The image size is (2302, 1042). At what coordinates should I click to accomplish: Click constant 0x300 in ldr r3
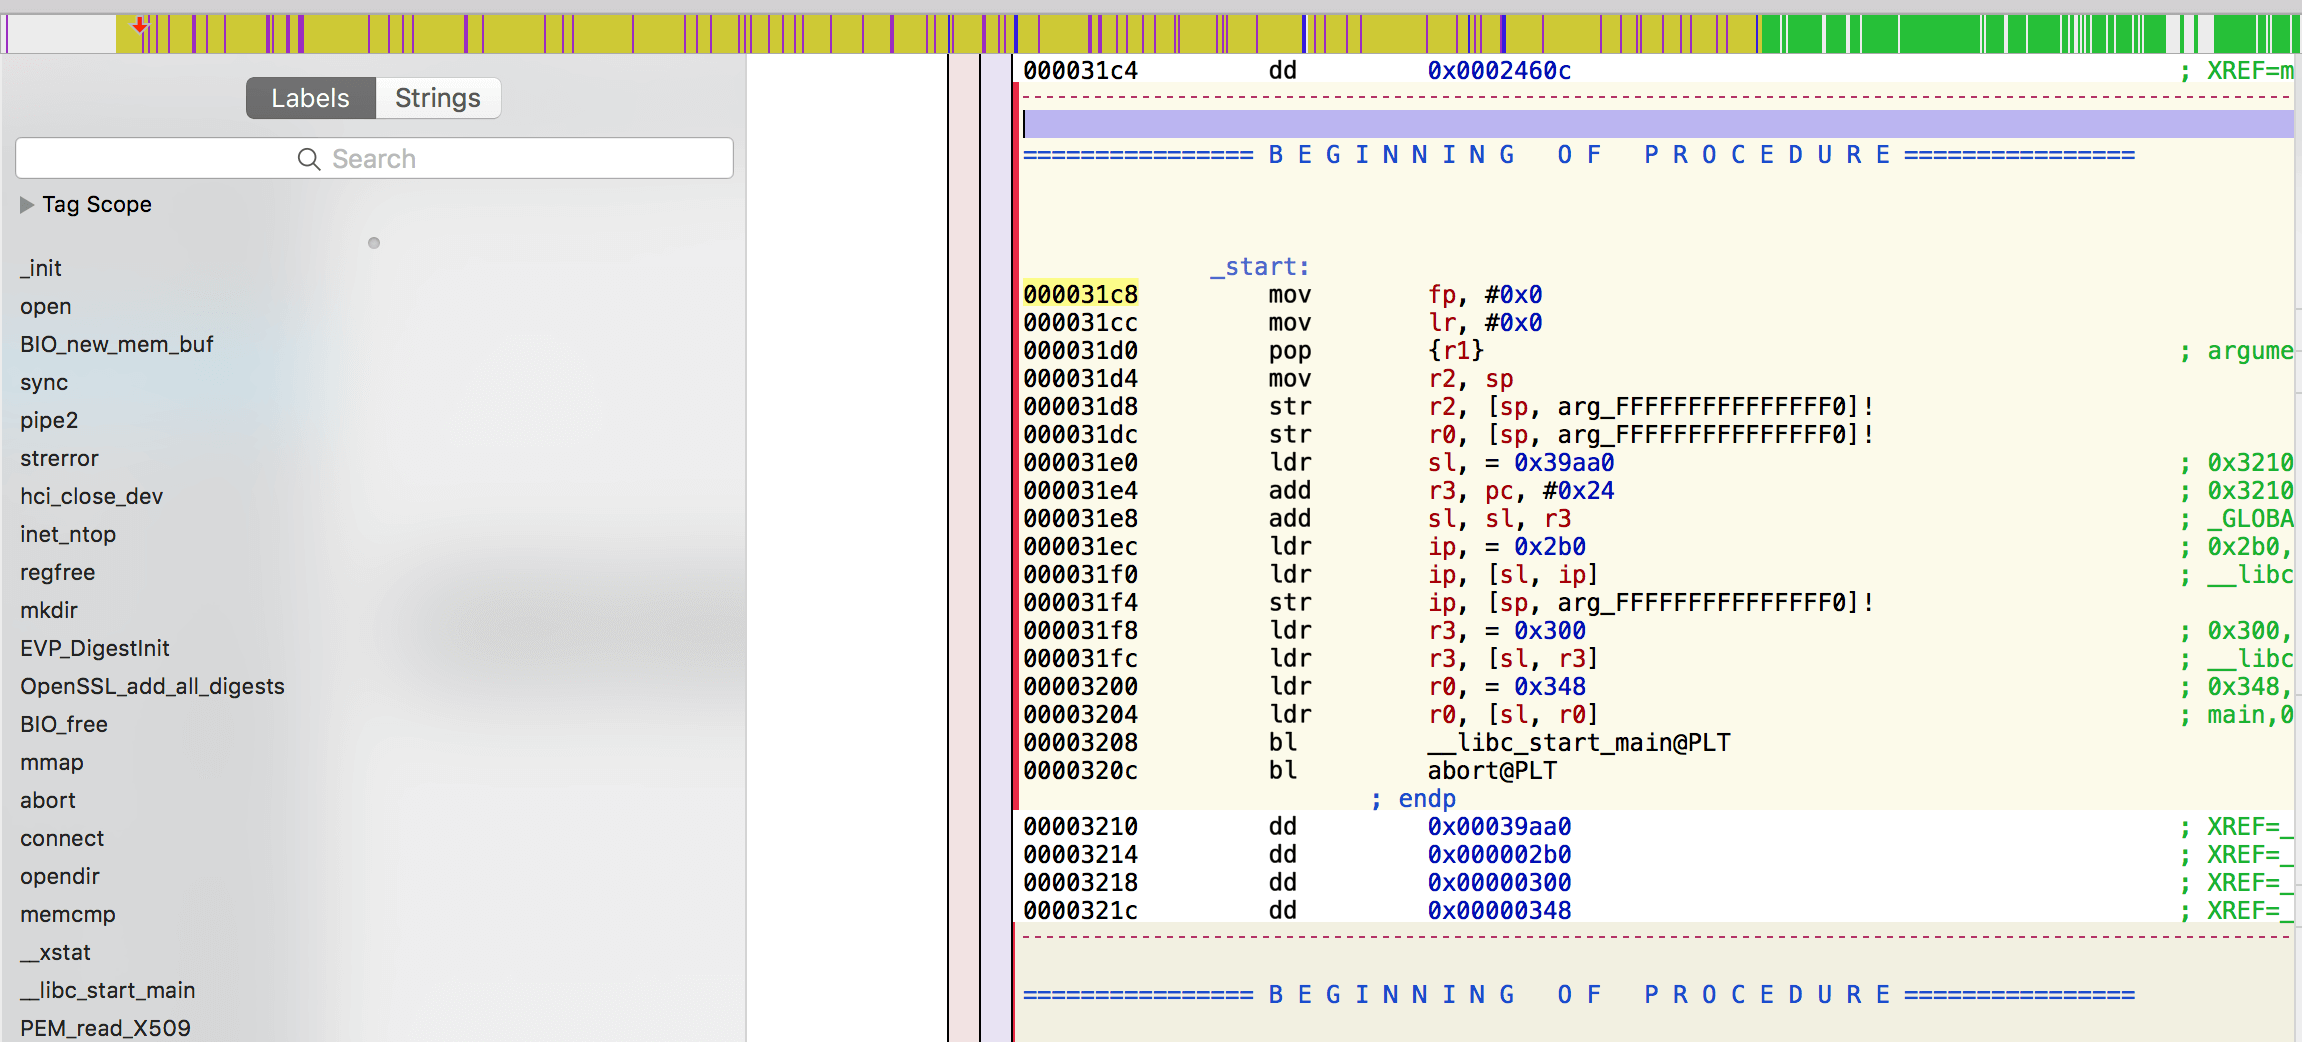click(1549, 631)
